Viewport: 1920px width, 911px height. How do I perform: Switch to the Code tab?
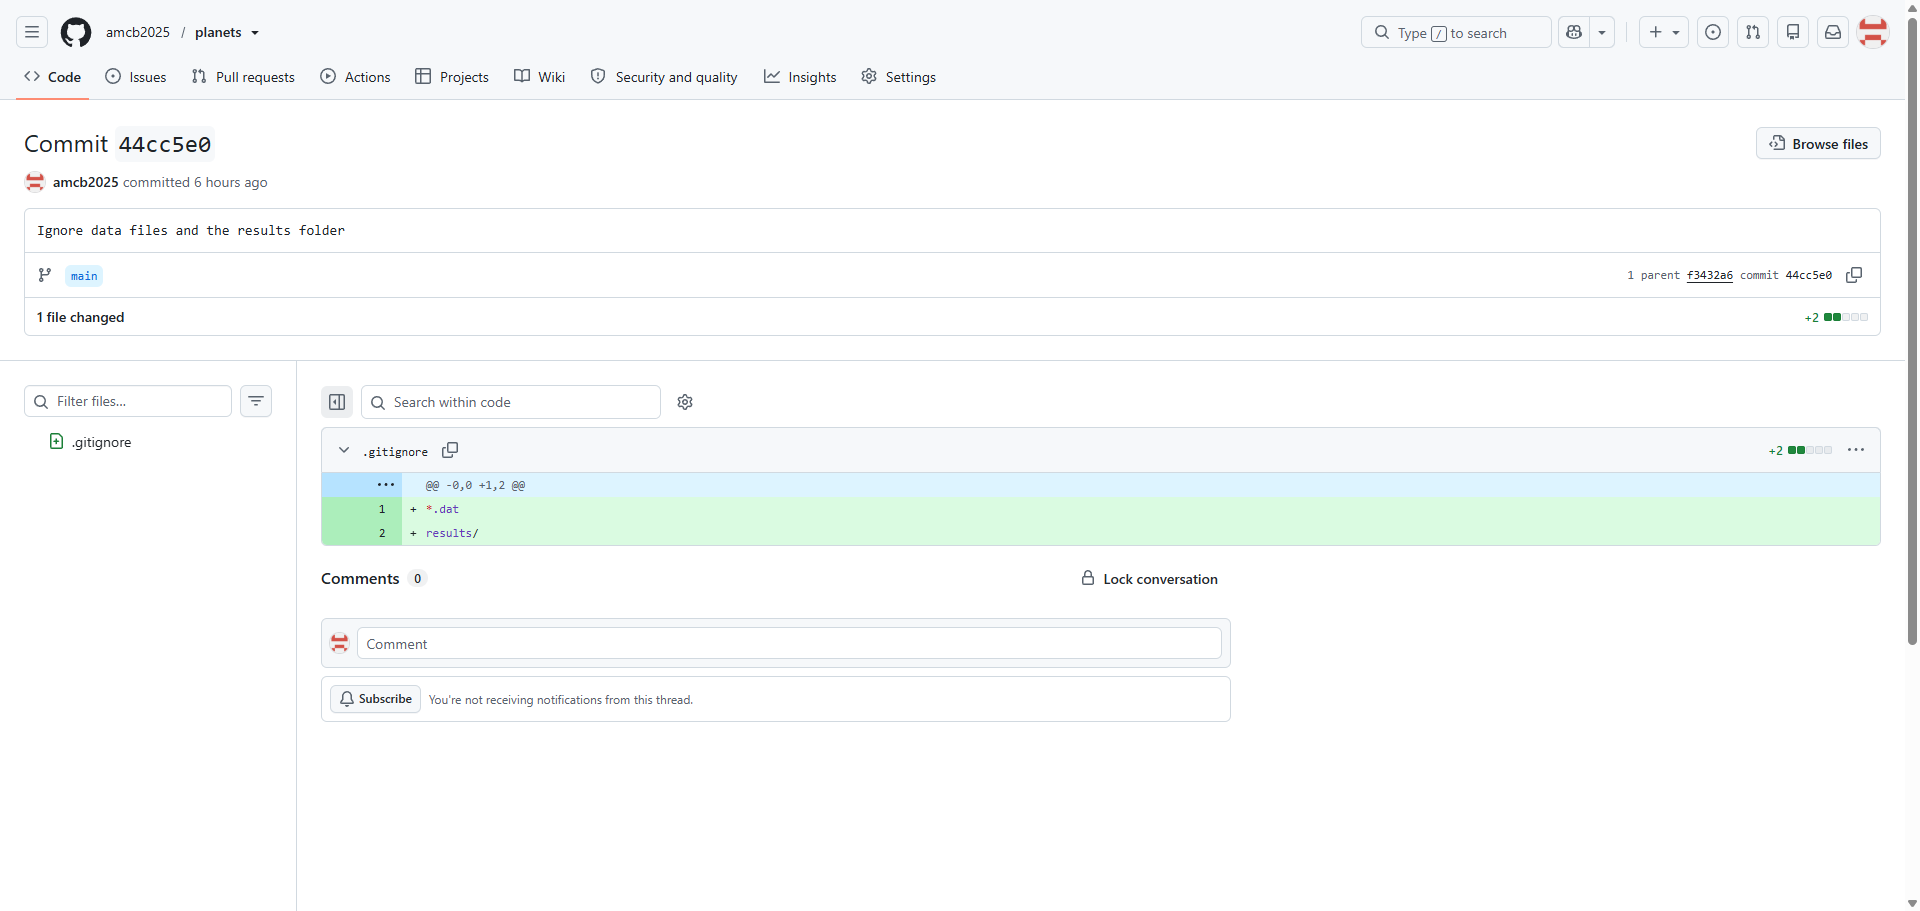click(53, 77)
